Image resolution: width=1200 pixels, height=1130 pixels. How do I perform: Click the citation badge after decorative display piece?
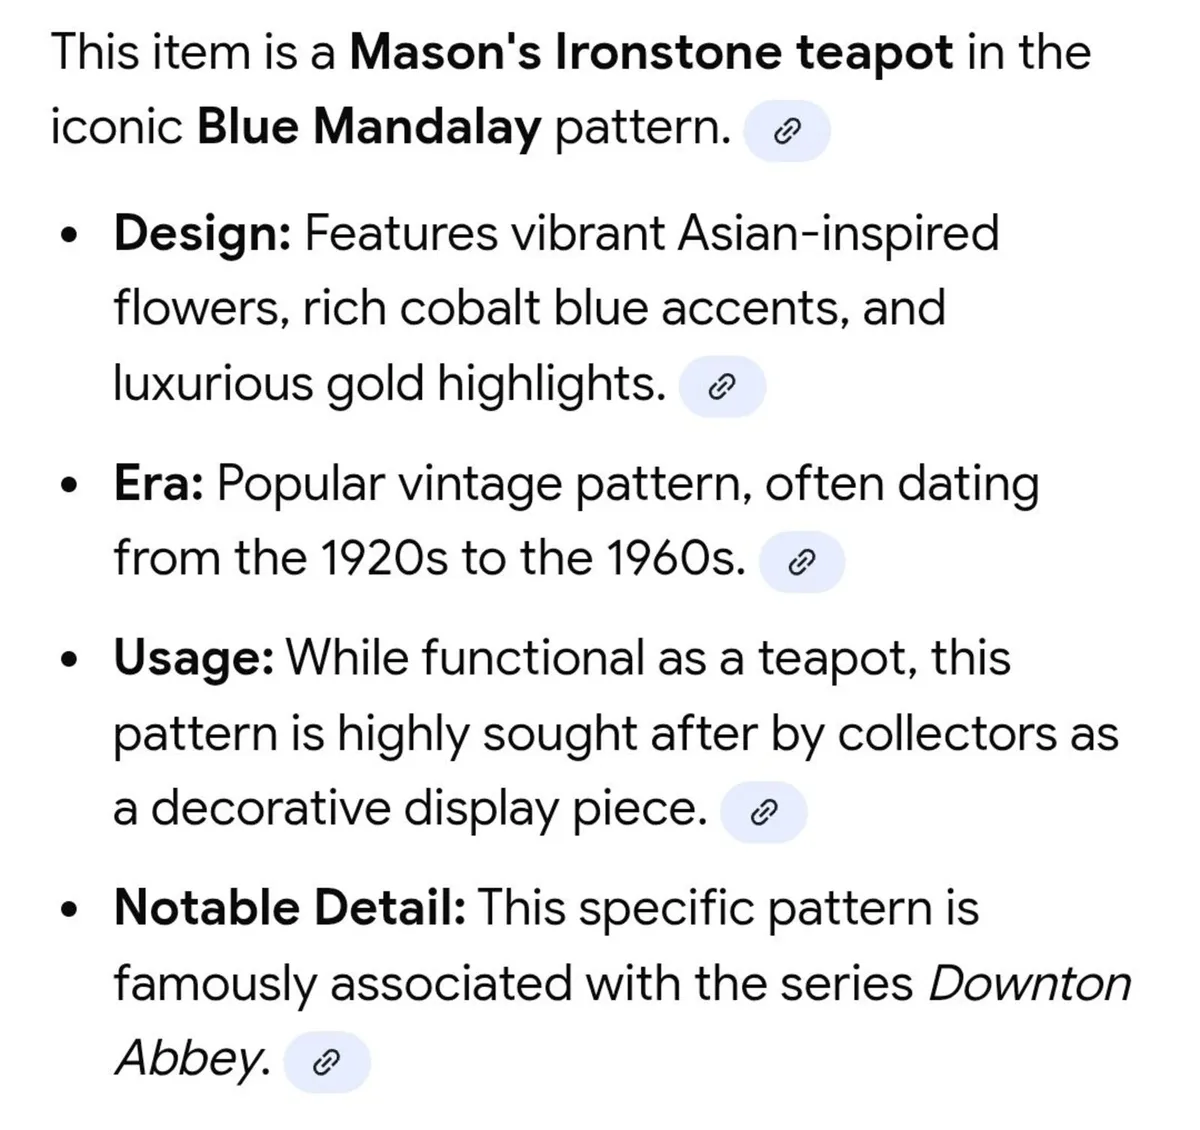click(766, 812)
